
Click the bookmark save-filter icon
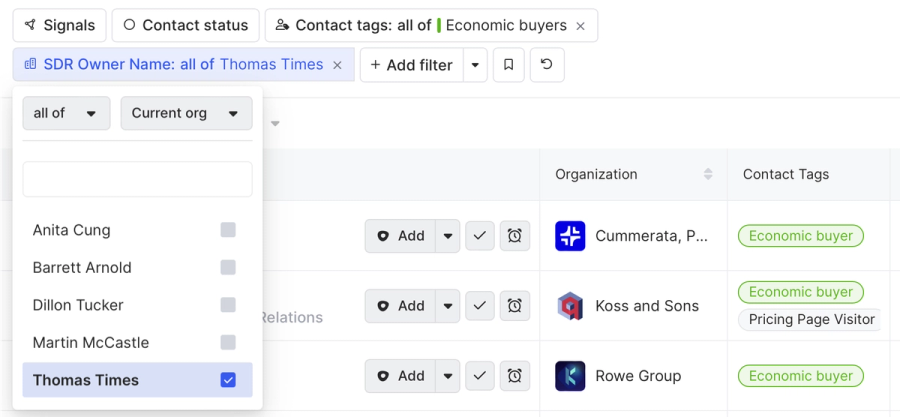[508, 65]
